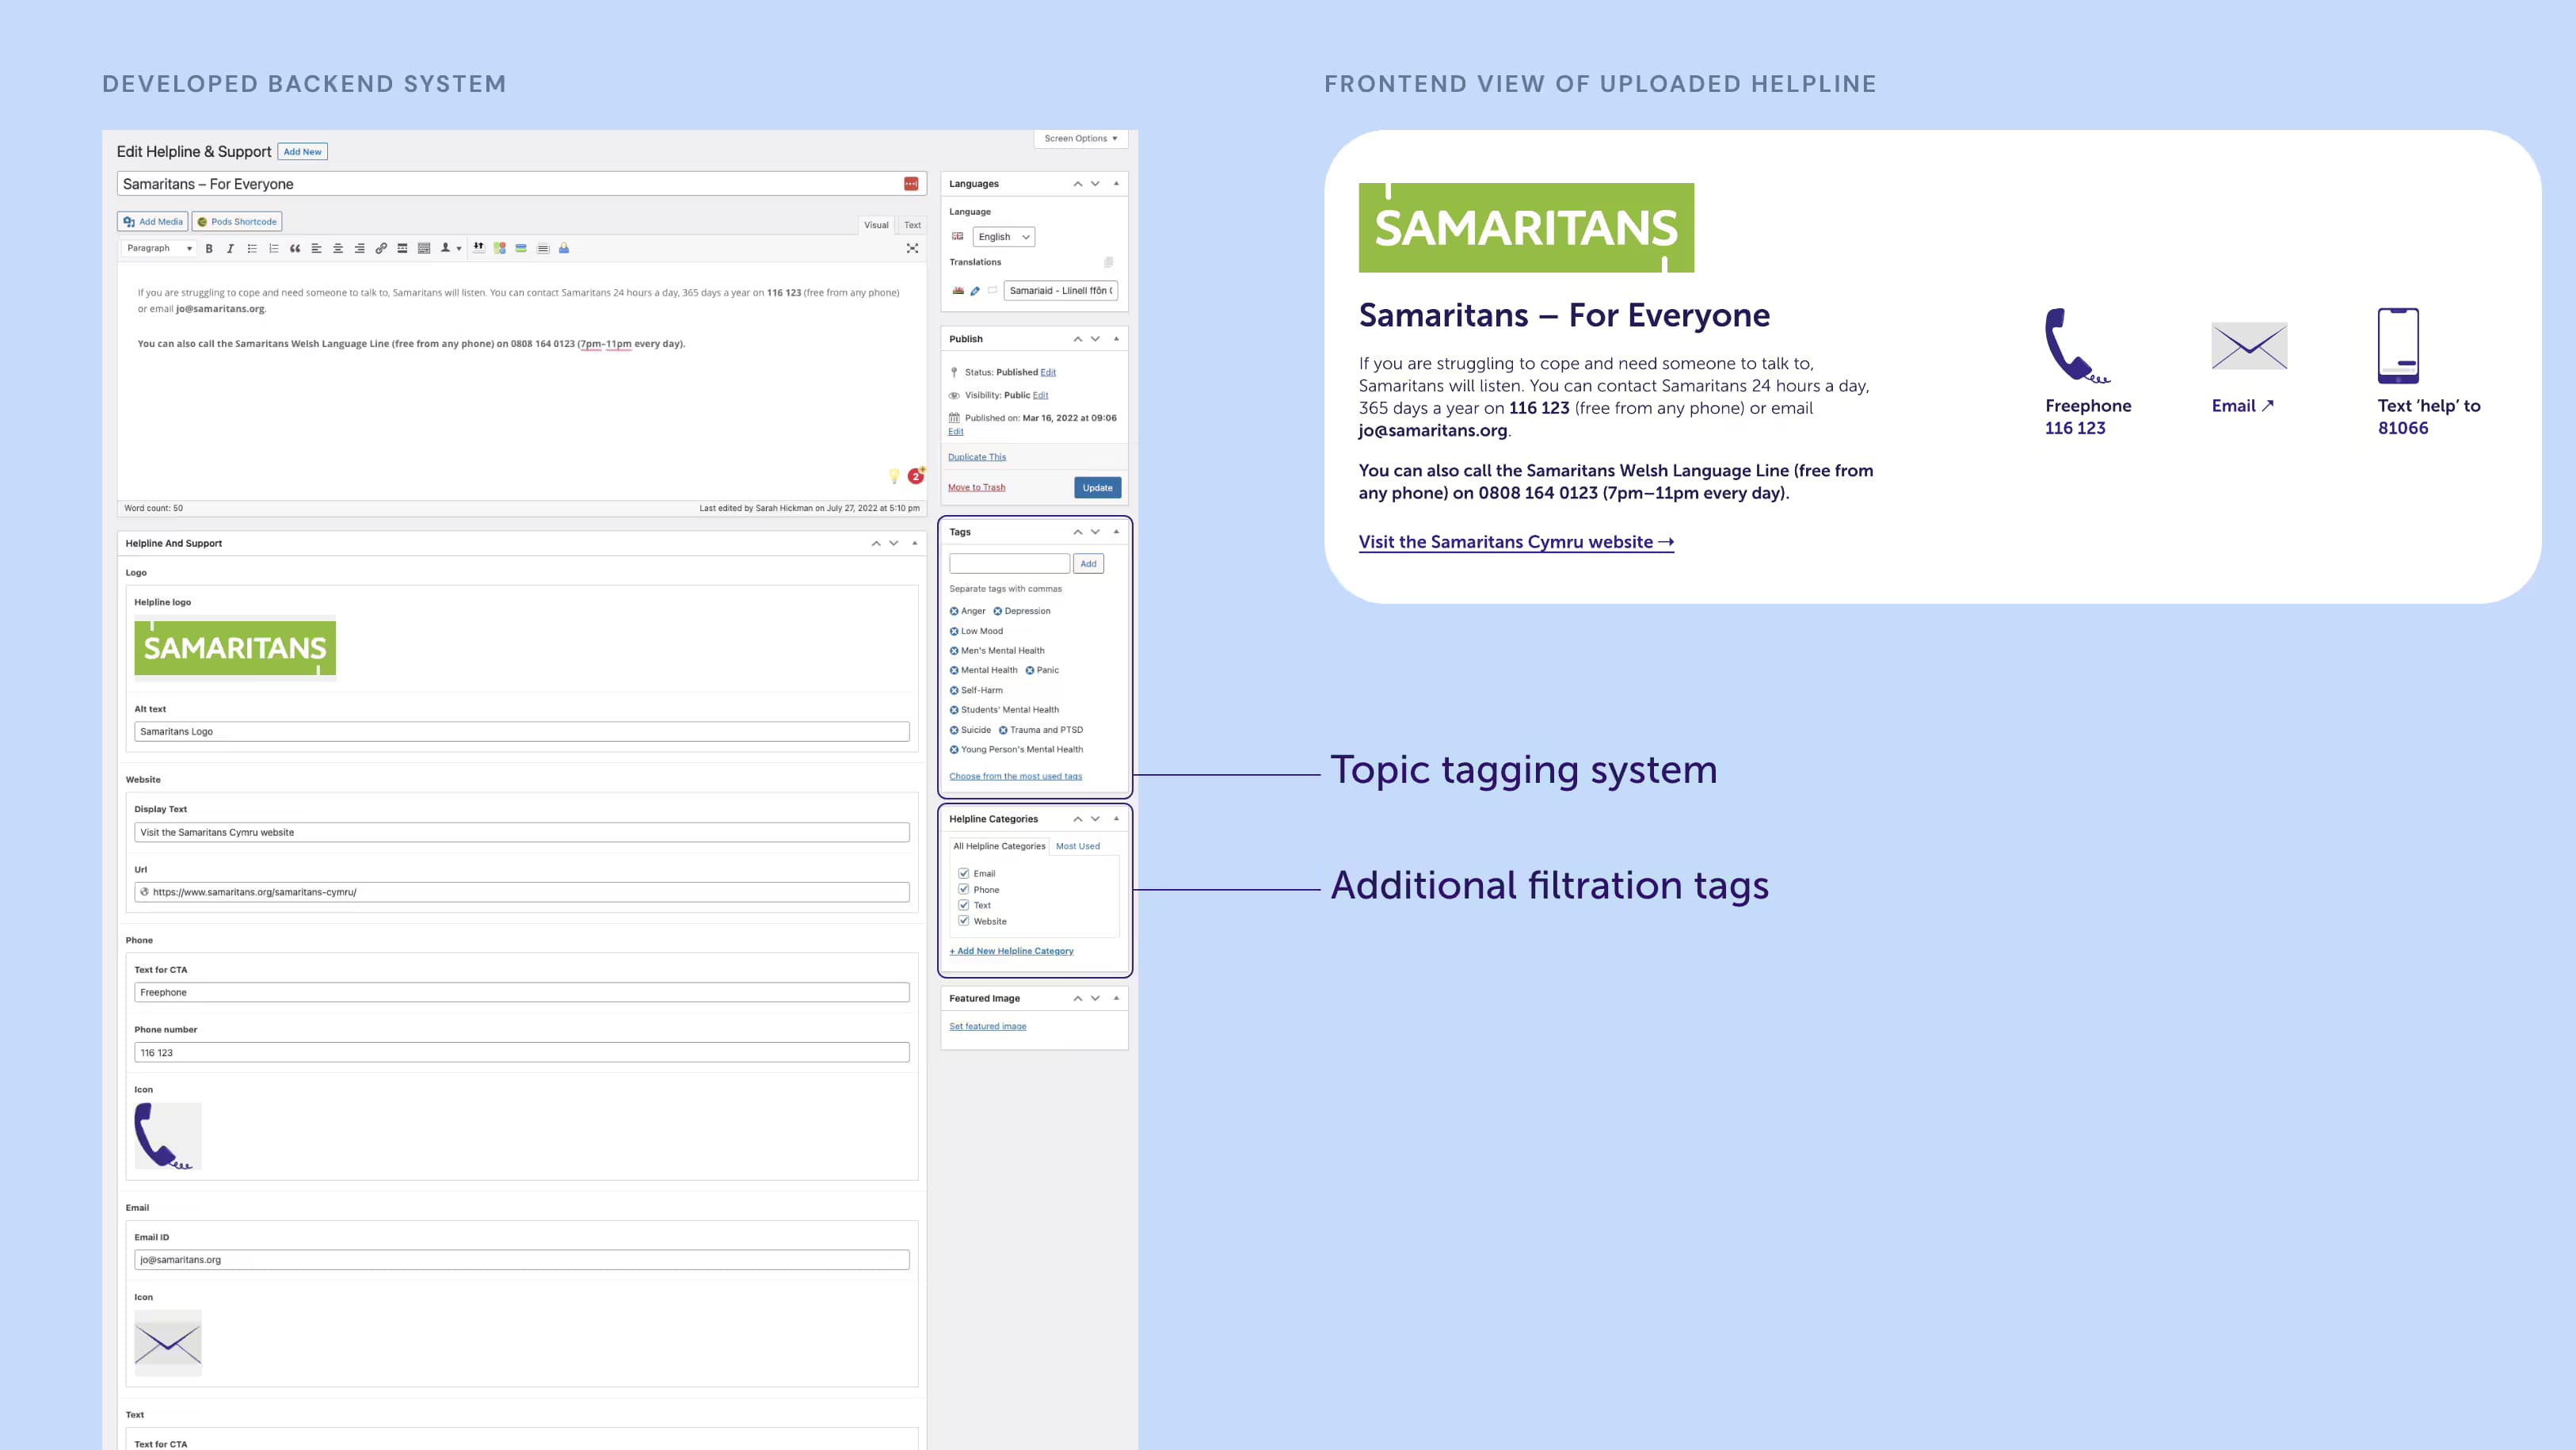Remove the Suicide tag
Screen dimensions: 2576x1450
(954, 730)
